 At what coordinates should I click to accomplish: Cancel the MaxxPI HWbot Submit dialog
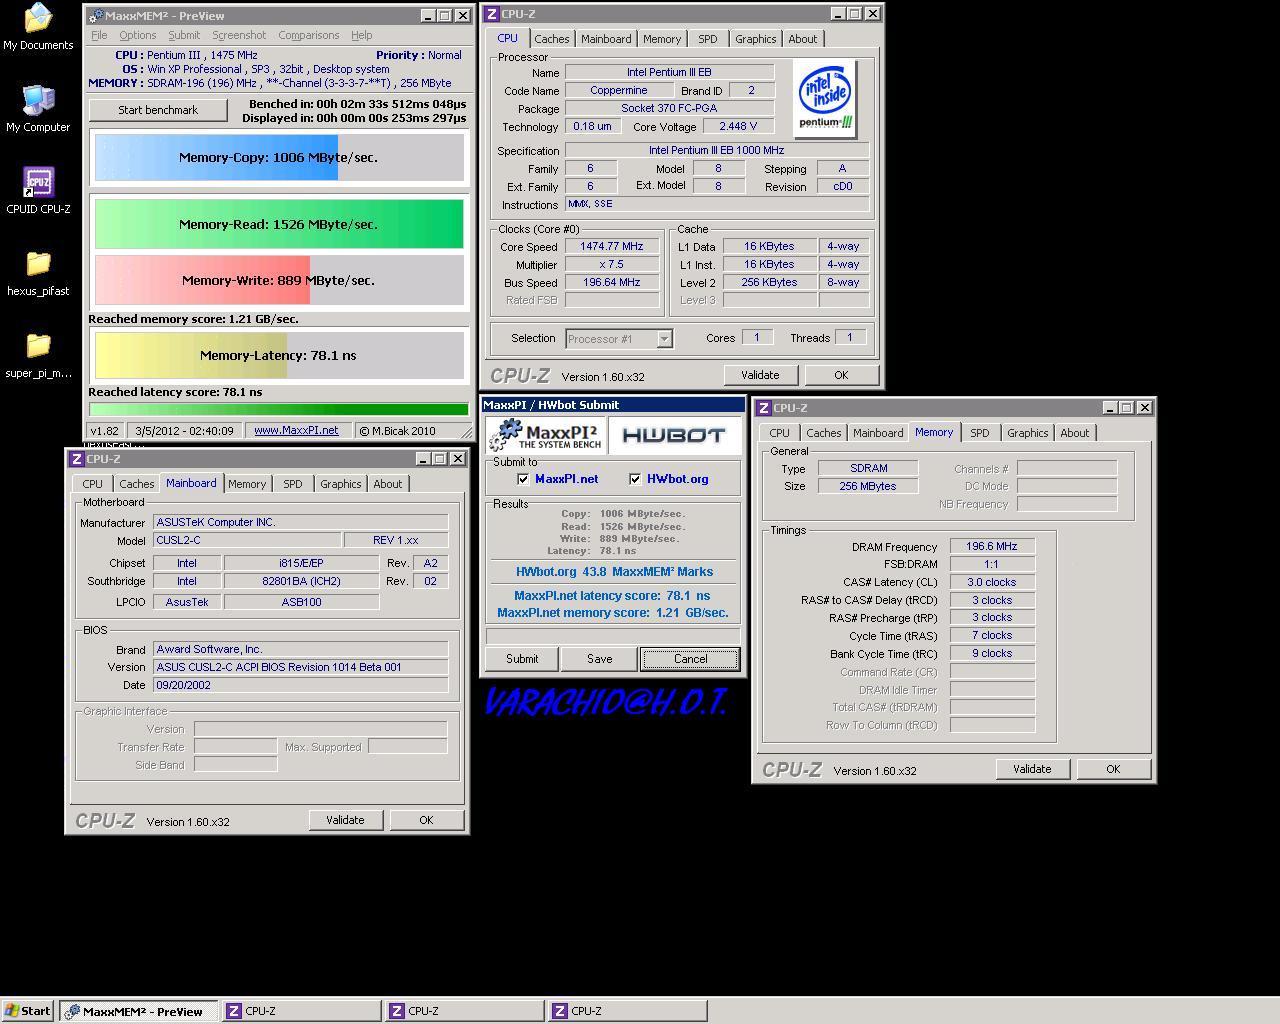tap(690, 659)
